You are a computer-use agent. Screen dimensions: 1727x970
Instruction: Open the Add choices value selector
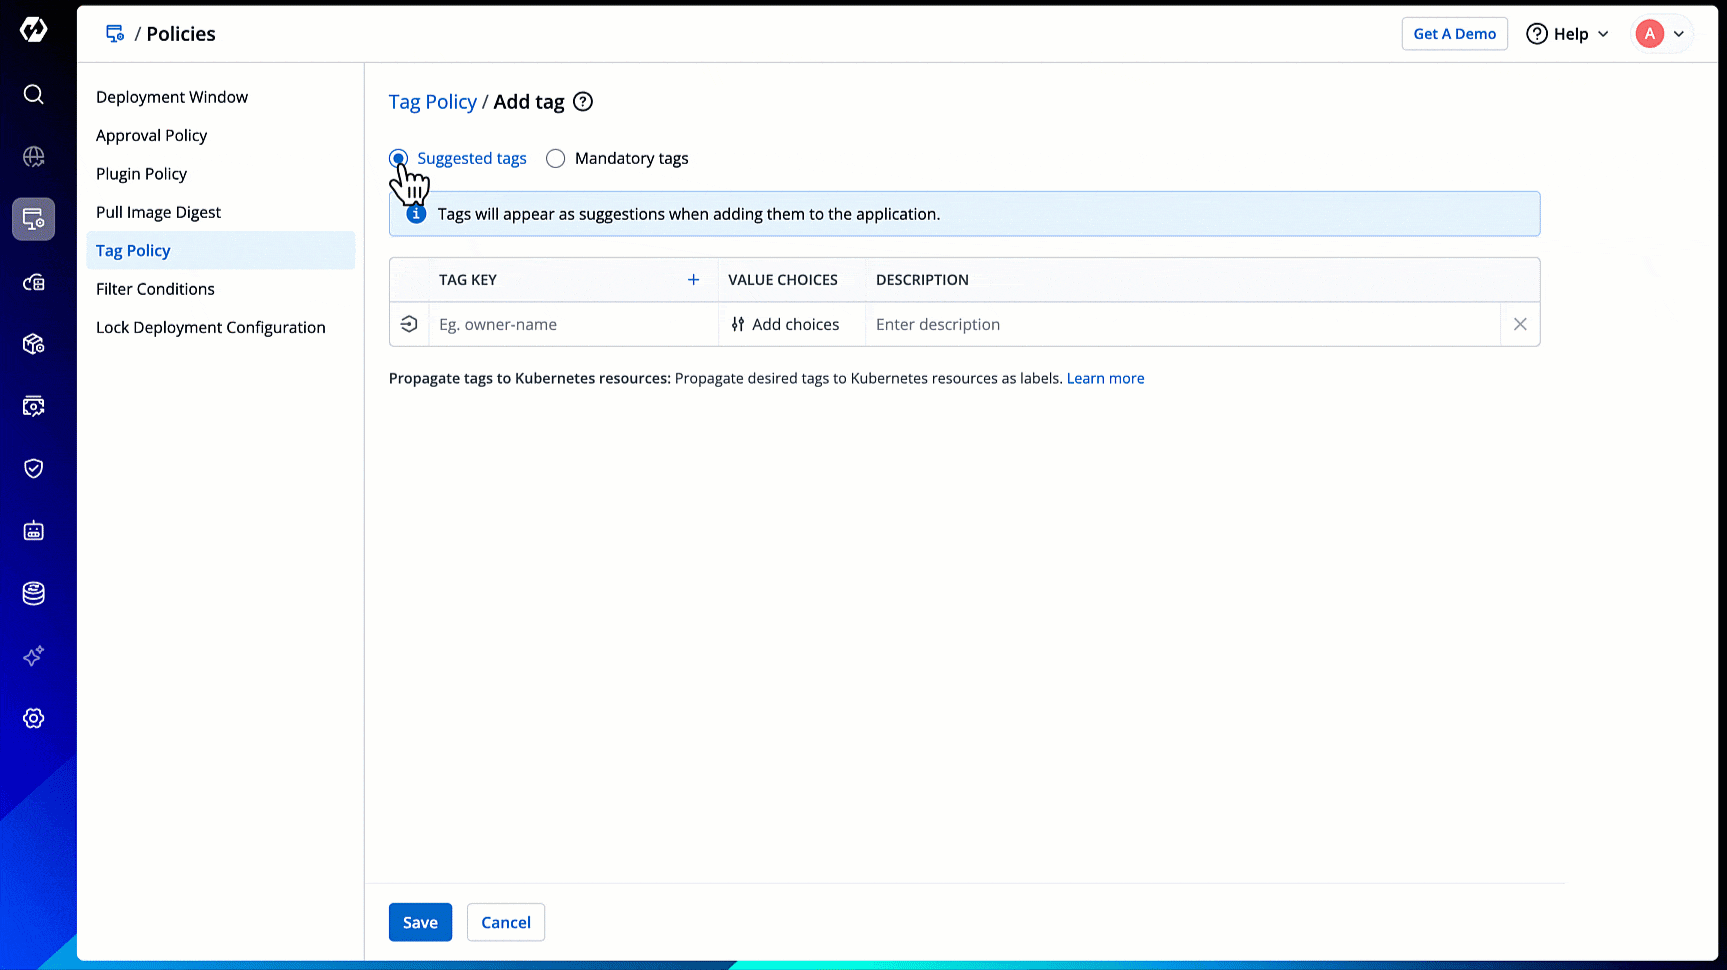[786, 324]
